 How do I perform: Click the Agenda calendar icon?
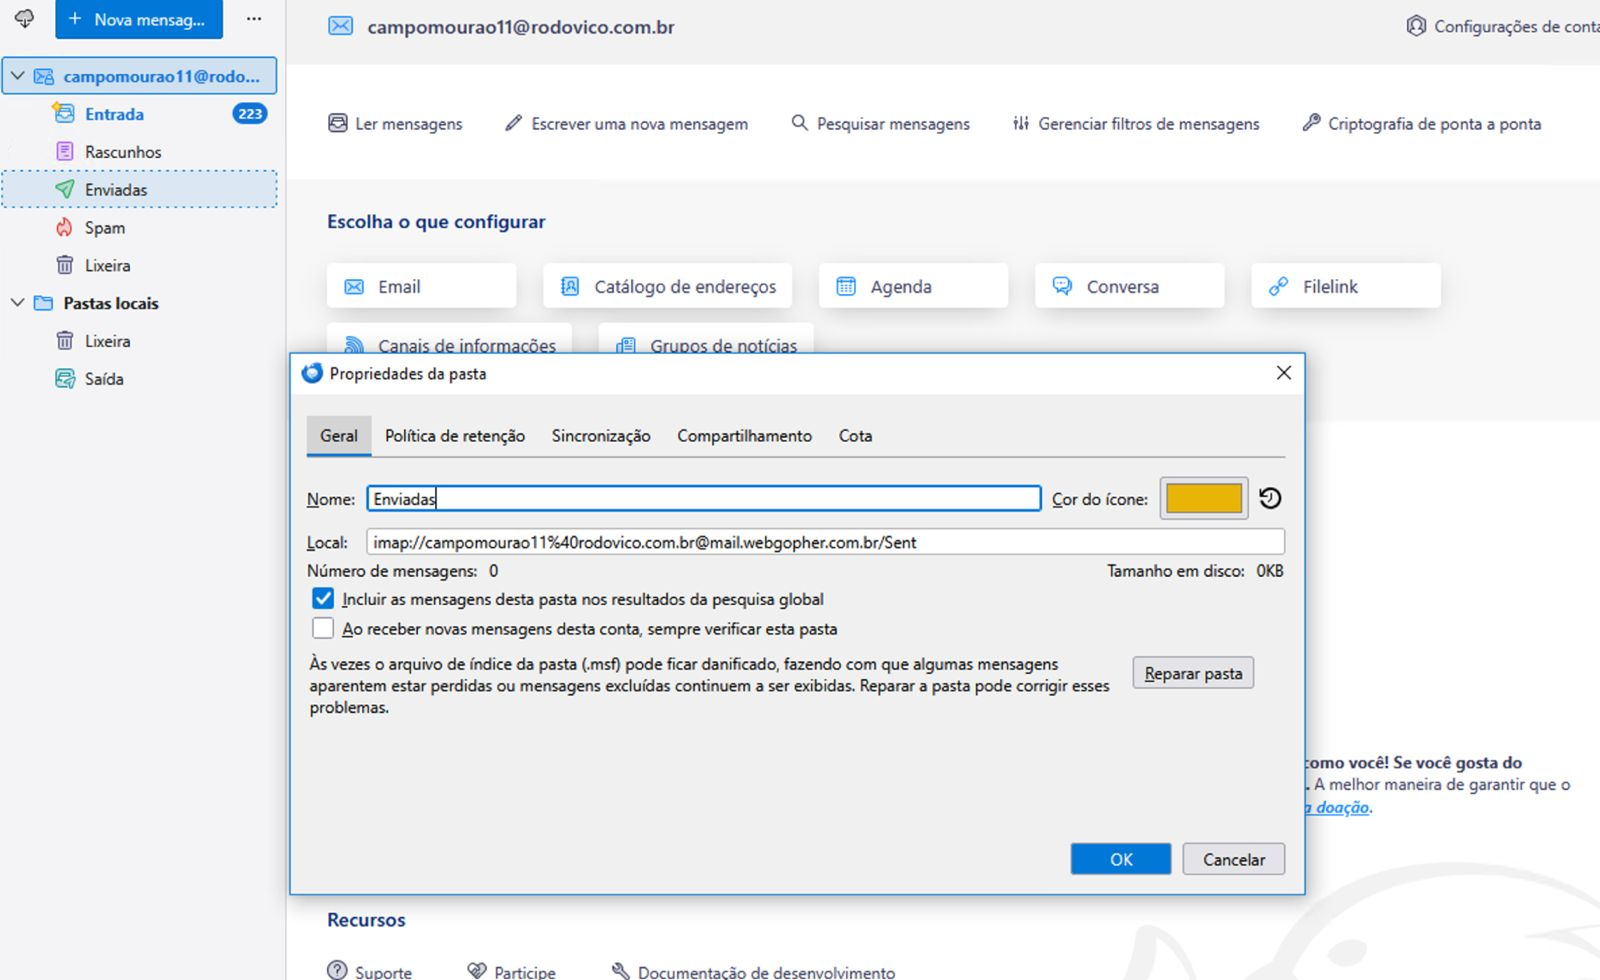pos(846,286)
